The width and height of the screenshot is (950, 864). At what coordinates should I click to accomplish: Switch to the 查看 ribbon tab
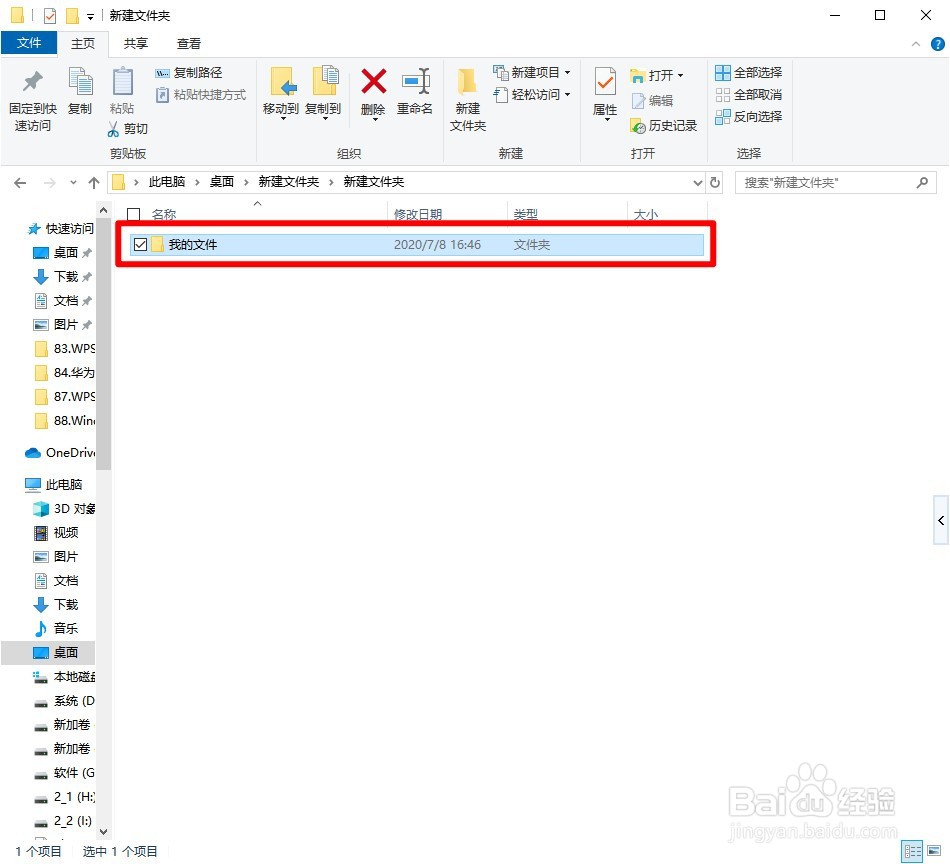(189, 43)
